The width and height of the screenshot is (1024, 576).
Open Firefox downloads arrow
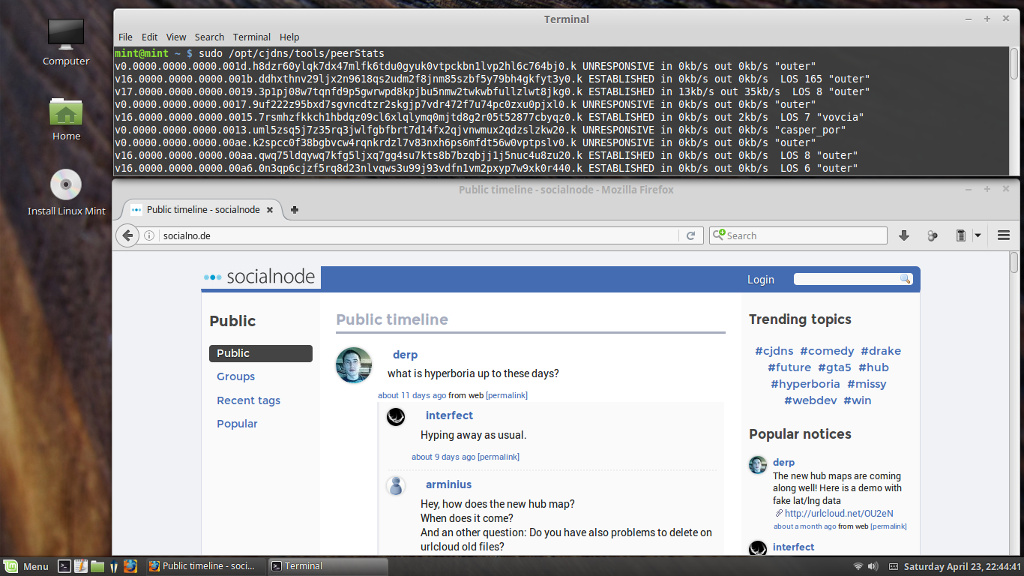click(904, 236)
